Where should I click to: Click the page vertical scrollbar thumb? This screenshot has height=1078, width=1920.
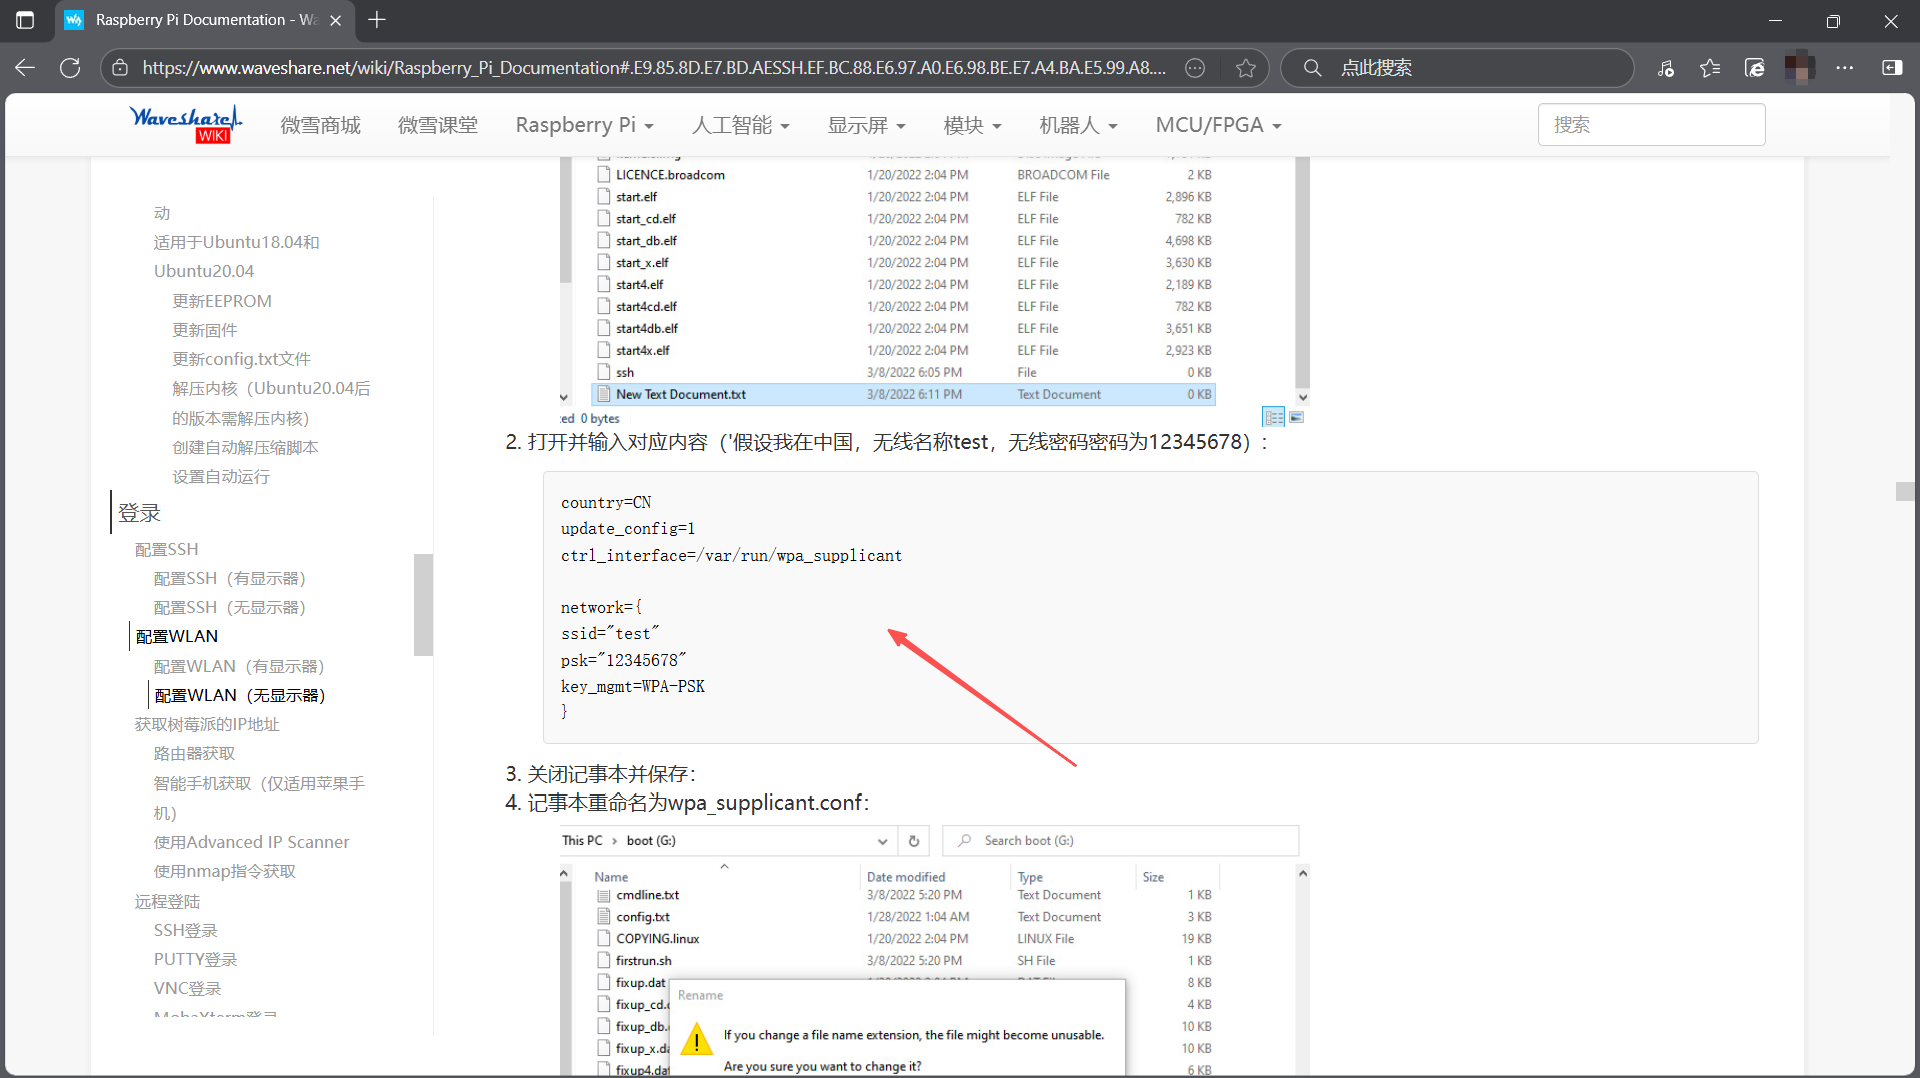click(x=1905, y=491)
